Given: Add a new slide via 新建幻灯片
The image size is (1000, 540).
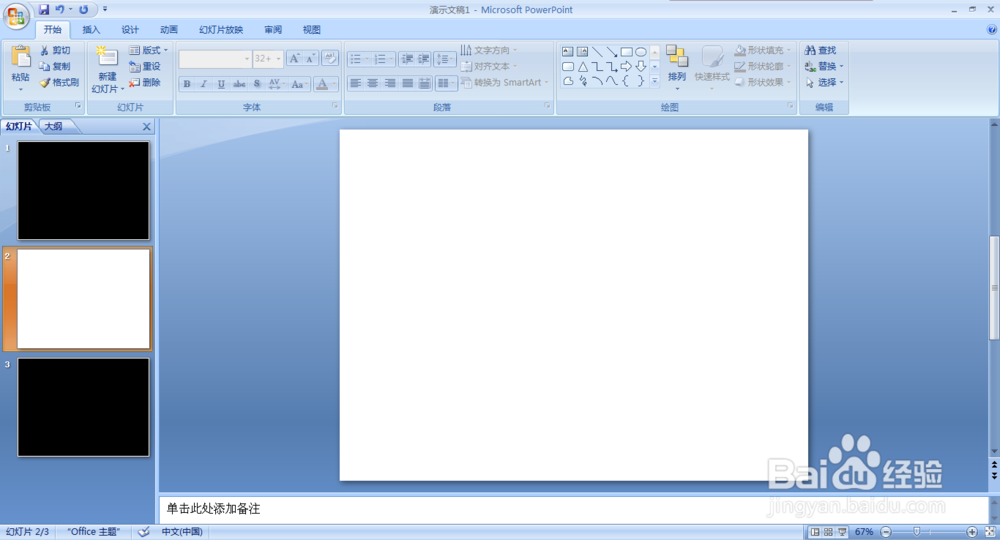Looking at the screenshot, I should (107, 70).
